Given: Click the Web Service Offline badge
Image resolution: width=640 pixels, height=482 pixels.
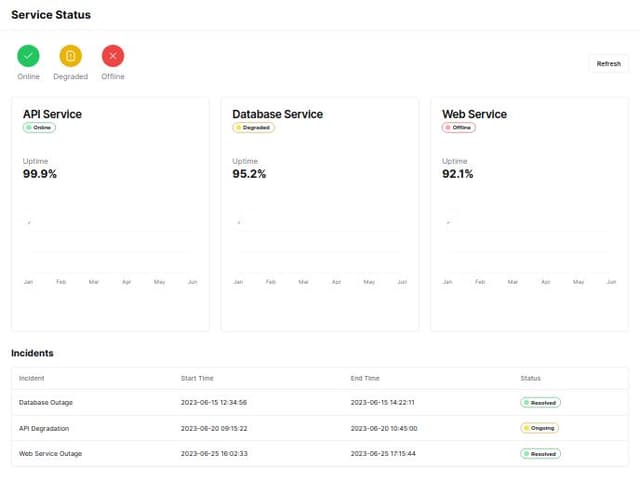Looking at the screenshot, I should pos(459,128).
